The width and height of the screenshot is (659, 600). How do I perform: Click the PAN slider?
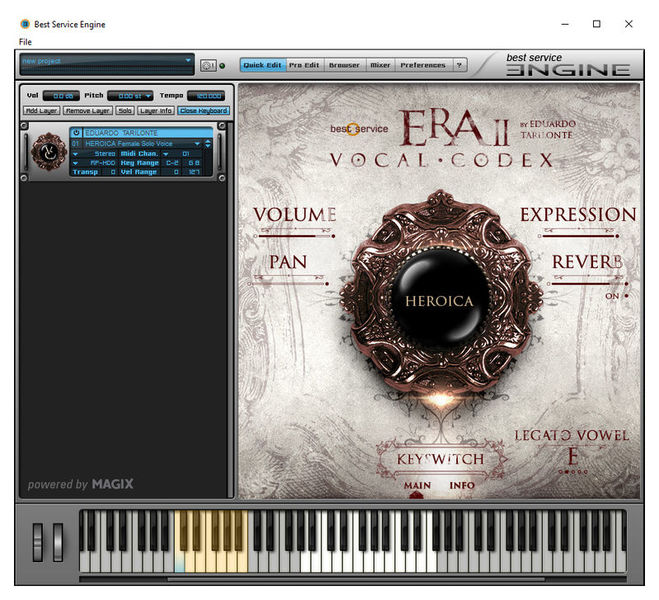coord(289,284)
